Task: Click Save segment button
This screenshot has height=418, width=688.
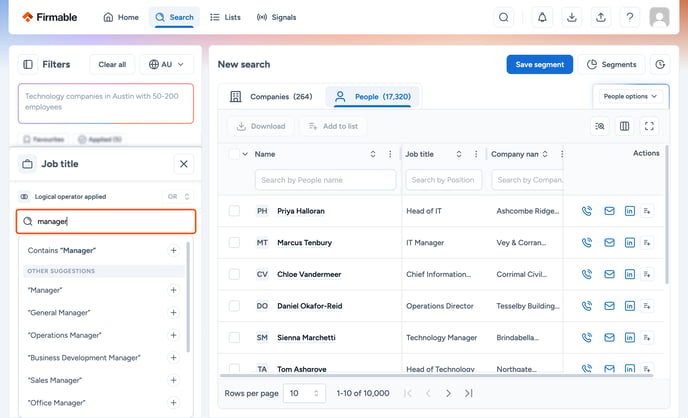Action: pyautogui.click(x=539, y=64)
